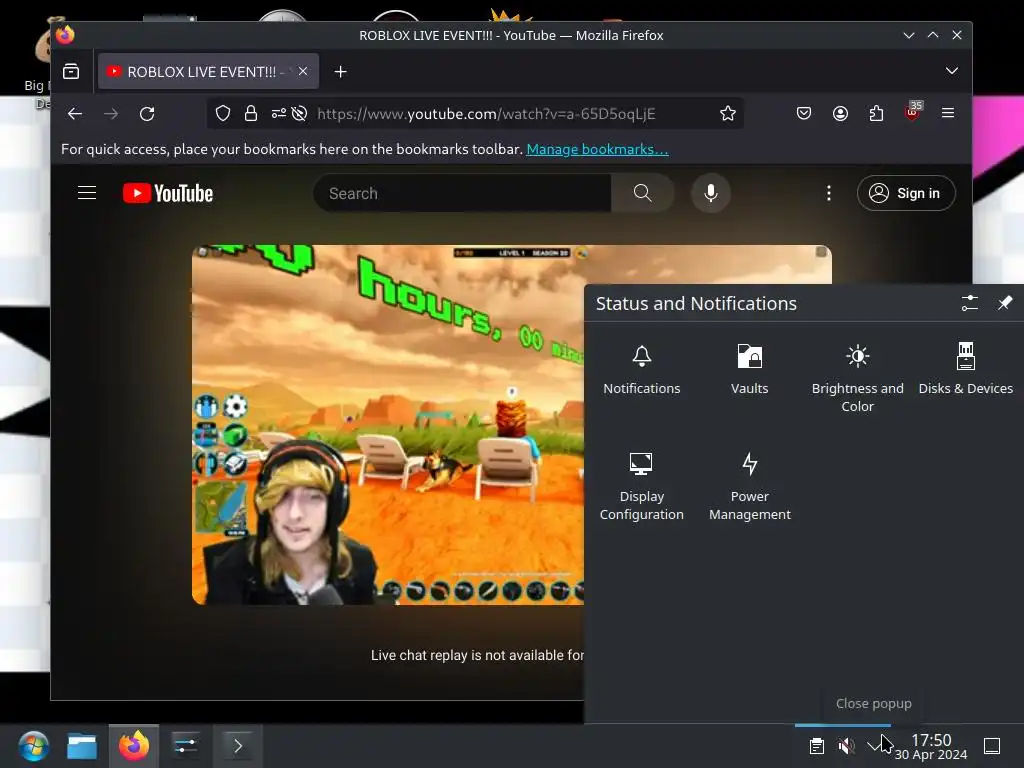Open System Settings from the taskbar
The image size is (1024, 768).
[x=185, y=746]
